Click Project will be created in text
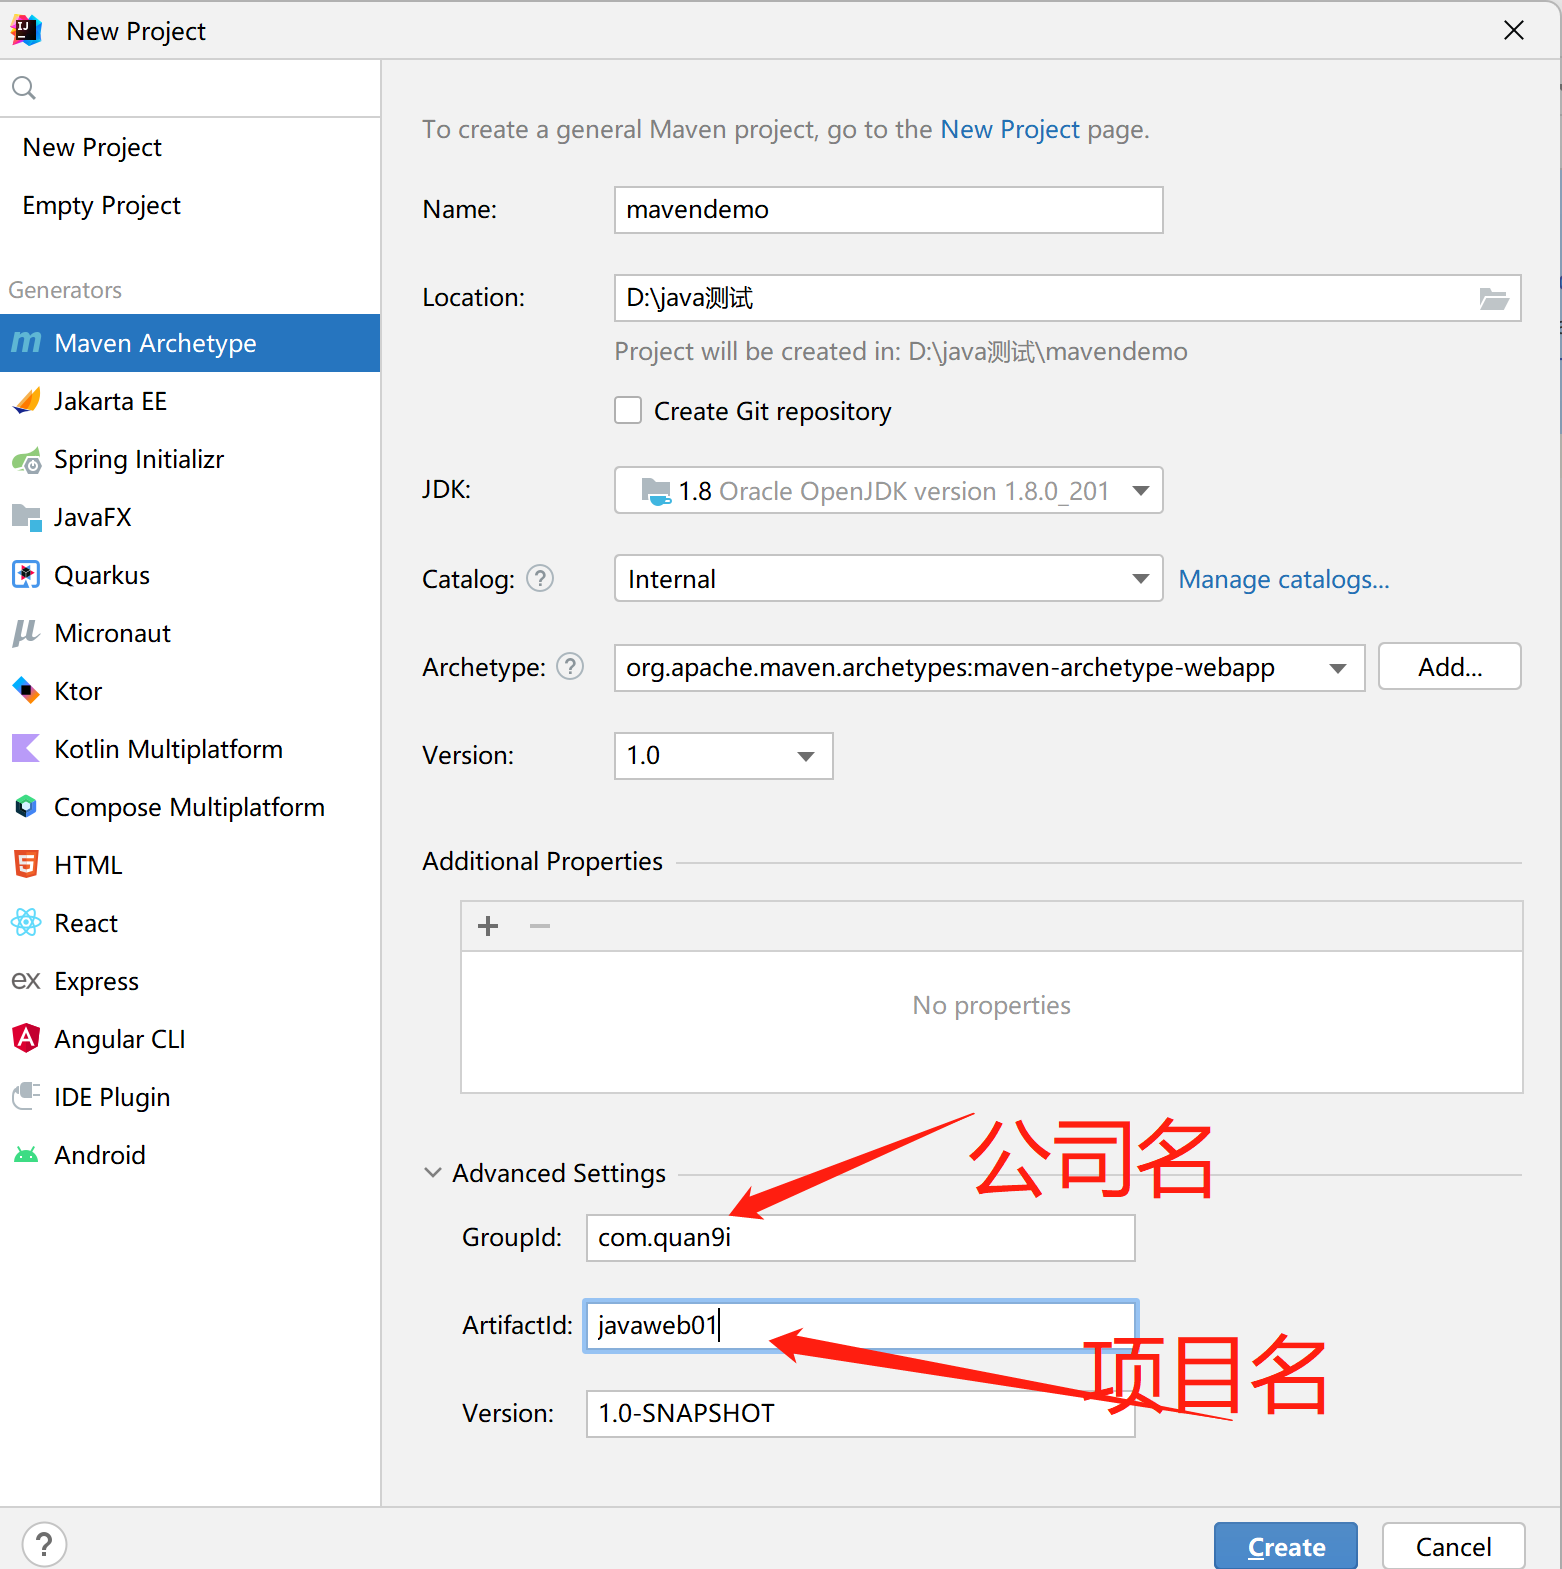Viewport: 1562px width, 1569px height. click(901, 352)
